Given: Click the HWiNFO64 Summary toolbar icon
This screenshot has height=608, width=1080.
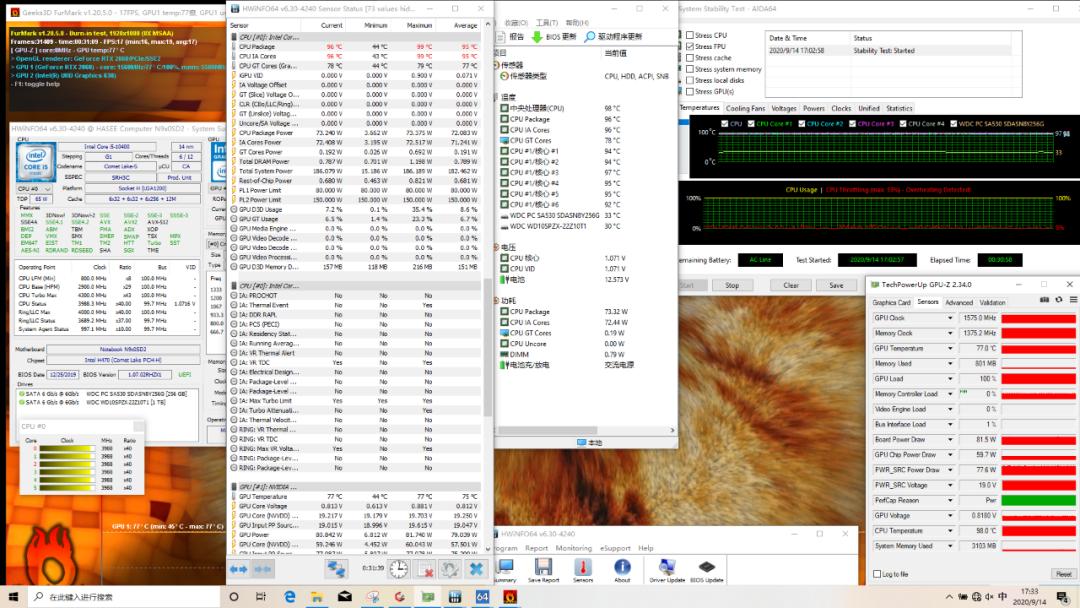Looking at the screenshot, I should point(508,567).
